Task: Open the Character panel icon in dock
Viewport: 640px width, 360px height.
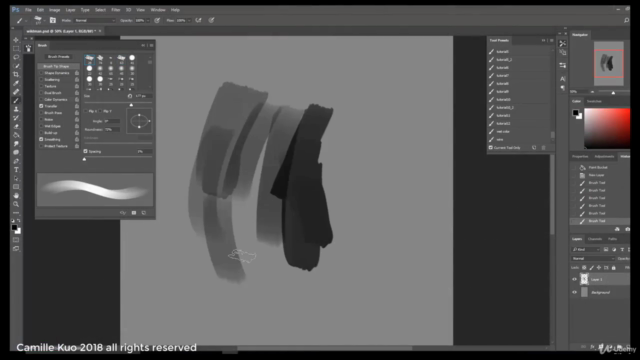Action: click(x=562, y=79)
